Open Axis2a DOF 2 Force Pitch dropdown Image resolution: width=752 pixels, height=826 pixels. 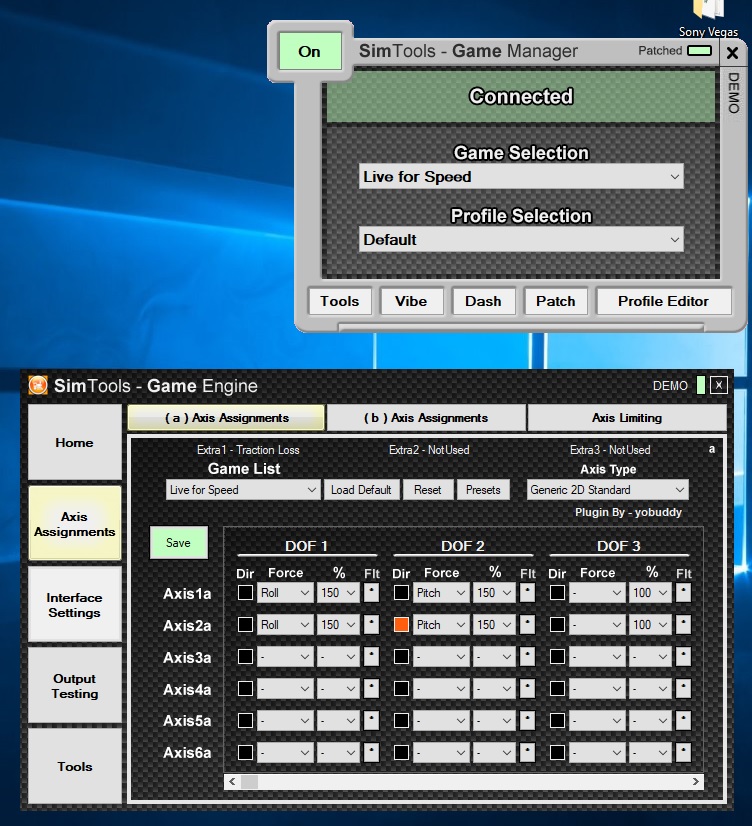(x=441, y=625)
